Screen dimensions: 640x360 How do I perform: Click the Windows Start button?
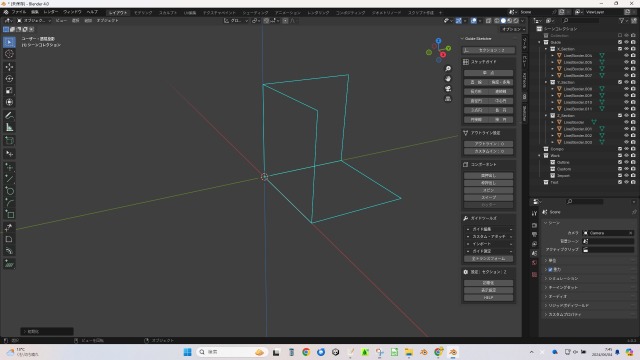point(187,352)
